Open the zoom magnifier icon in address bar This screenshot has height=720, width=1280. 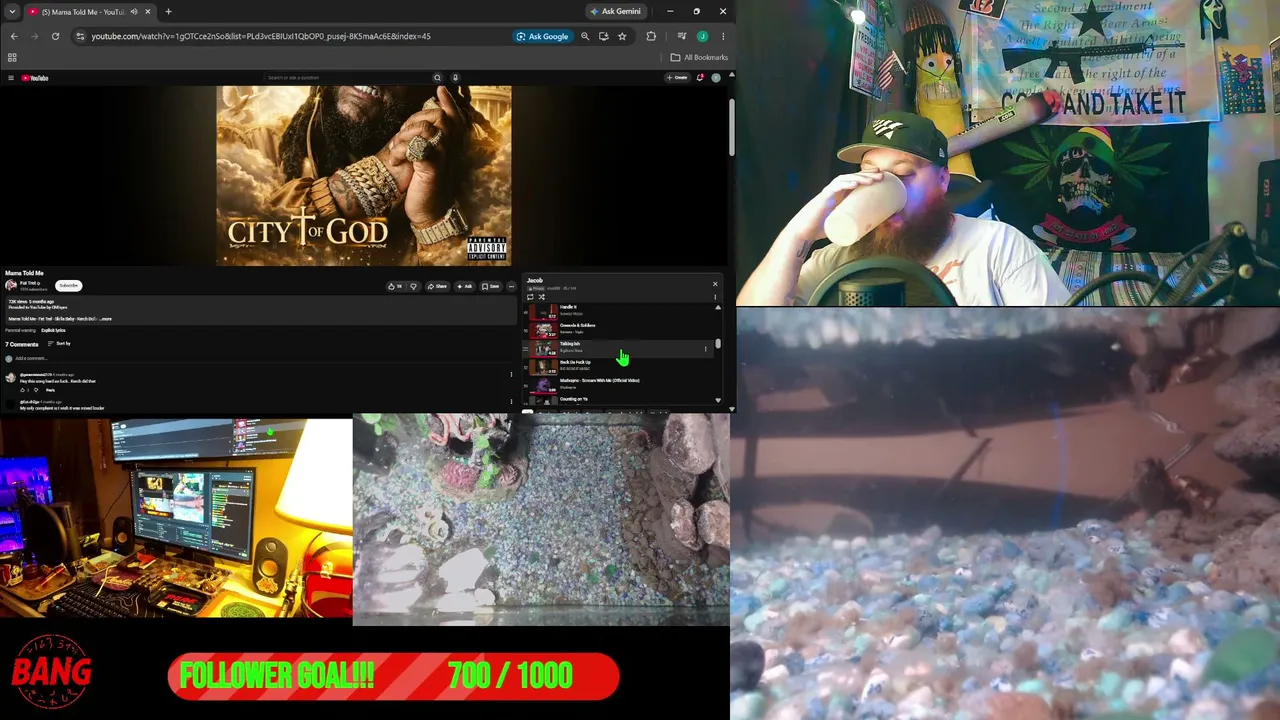pos(585,36)
